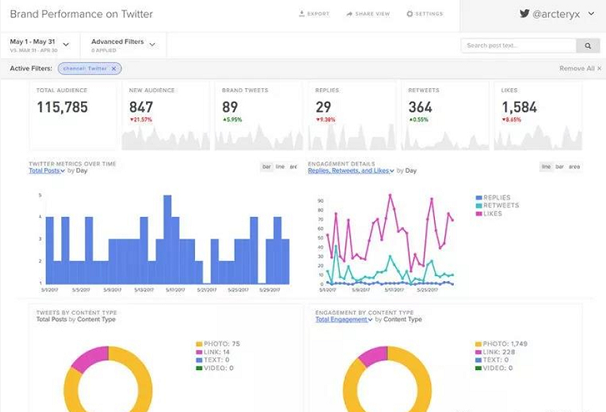
Task: Click the Export button label
Action: [x=318, y=14]
